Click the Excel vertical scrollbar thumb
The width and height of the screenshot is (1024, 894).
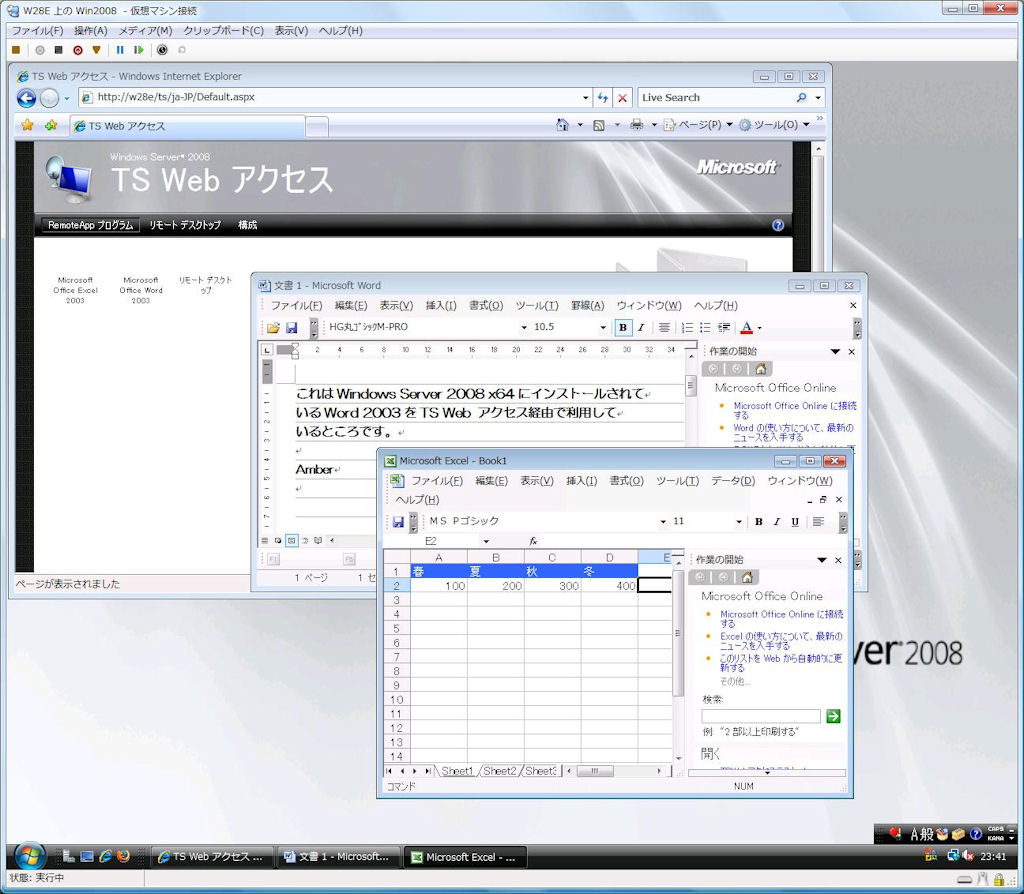[x=677, y=633]
